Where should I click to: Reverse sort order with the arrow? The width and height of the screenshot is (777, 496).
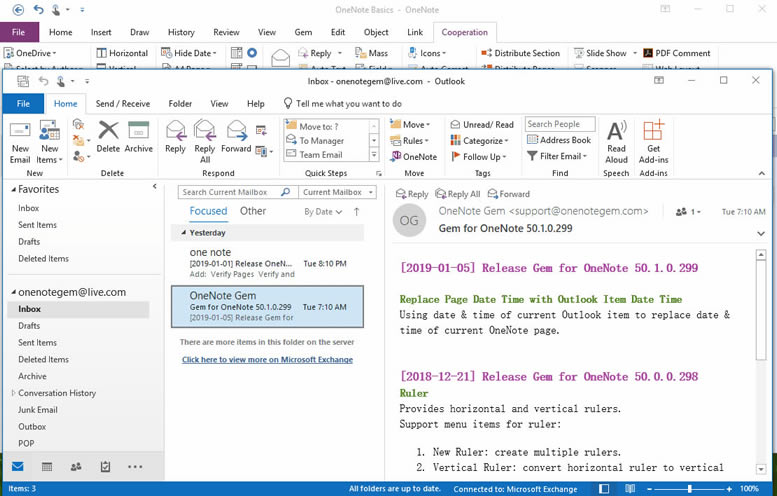click(x=357, y=212)
